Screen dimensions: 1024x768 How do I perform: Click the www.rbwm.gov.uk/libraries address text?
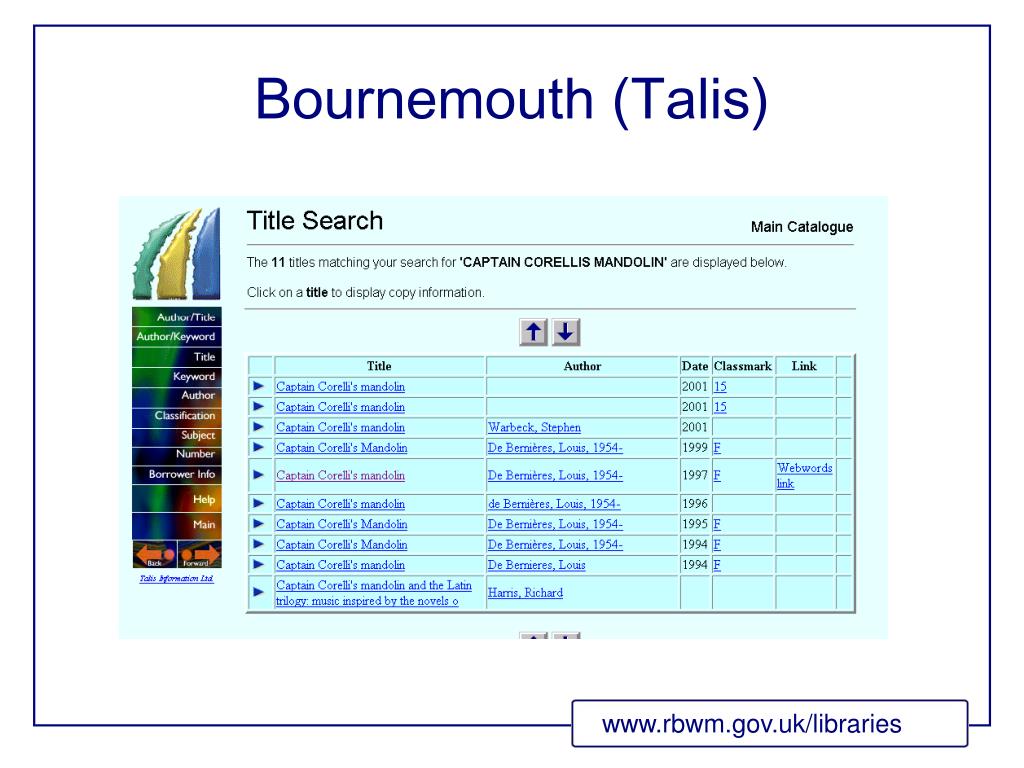point(752,724)
